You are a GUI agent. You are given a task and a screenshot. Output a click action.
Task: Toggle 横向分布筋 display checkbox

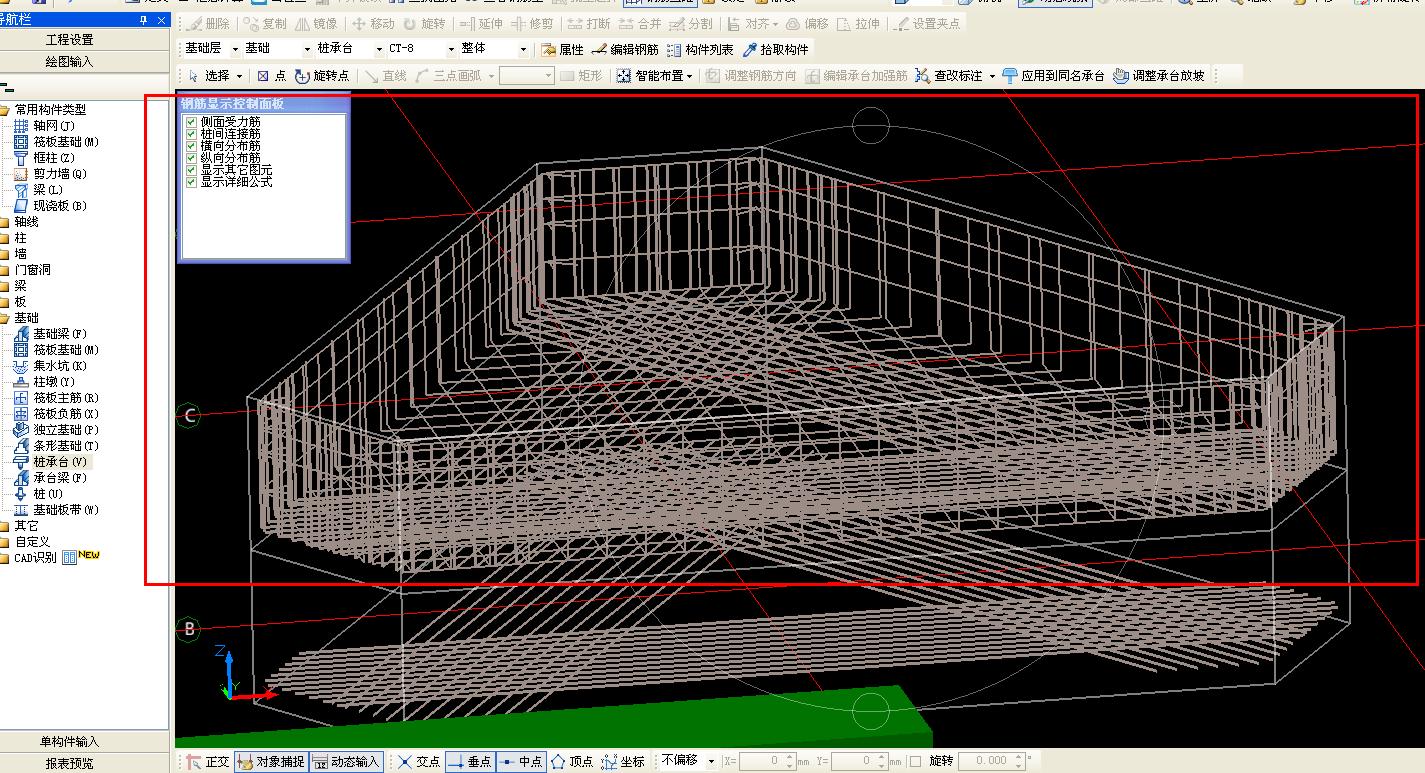pyautogui.click(x=191, y=146)
